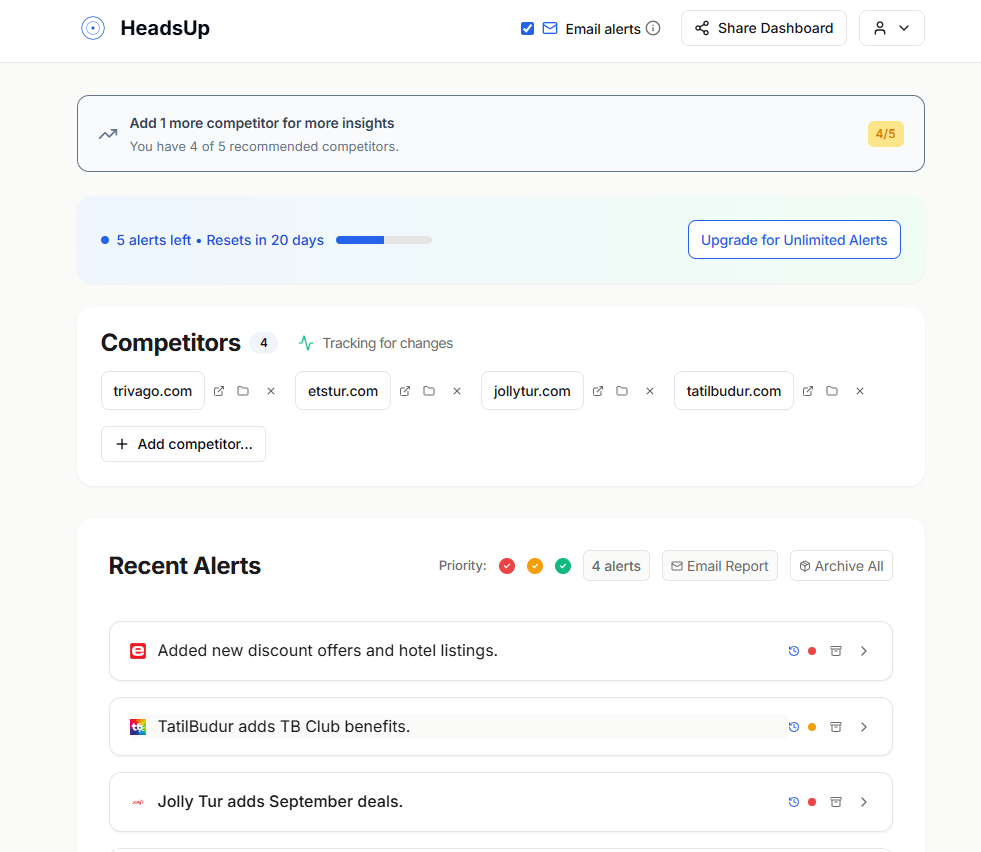Click the Add competitor input field

tap(183, 444)
